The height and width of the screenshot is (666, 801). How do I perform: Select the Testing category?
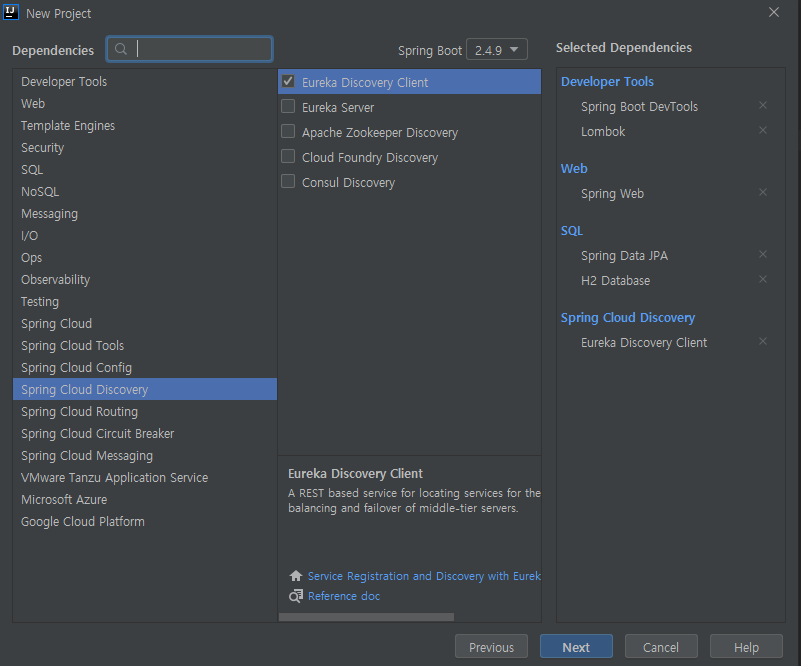pos(145,301)
